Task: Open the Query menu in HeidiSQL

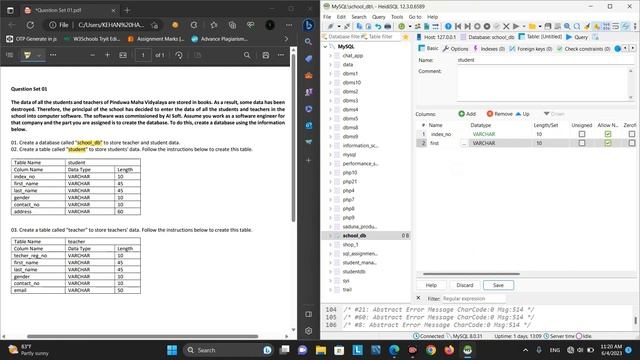Action: click(378, 17)
